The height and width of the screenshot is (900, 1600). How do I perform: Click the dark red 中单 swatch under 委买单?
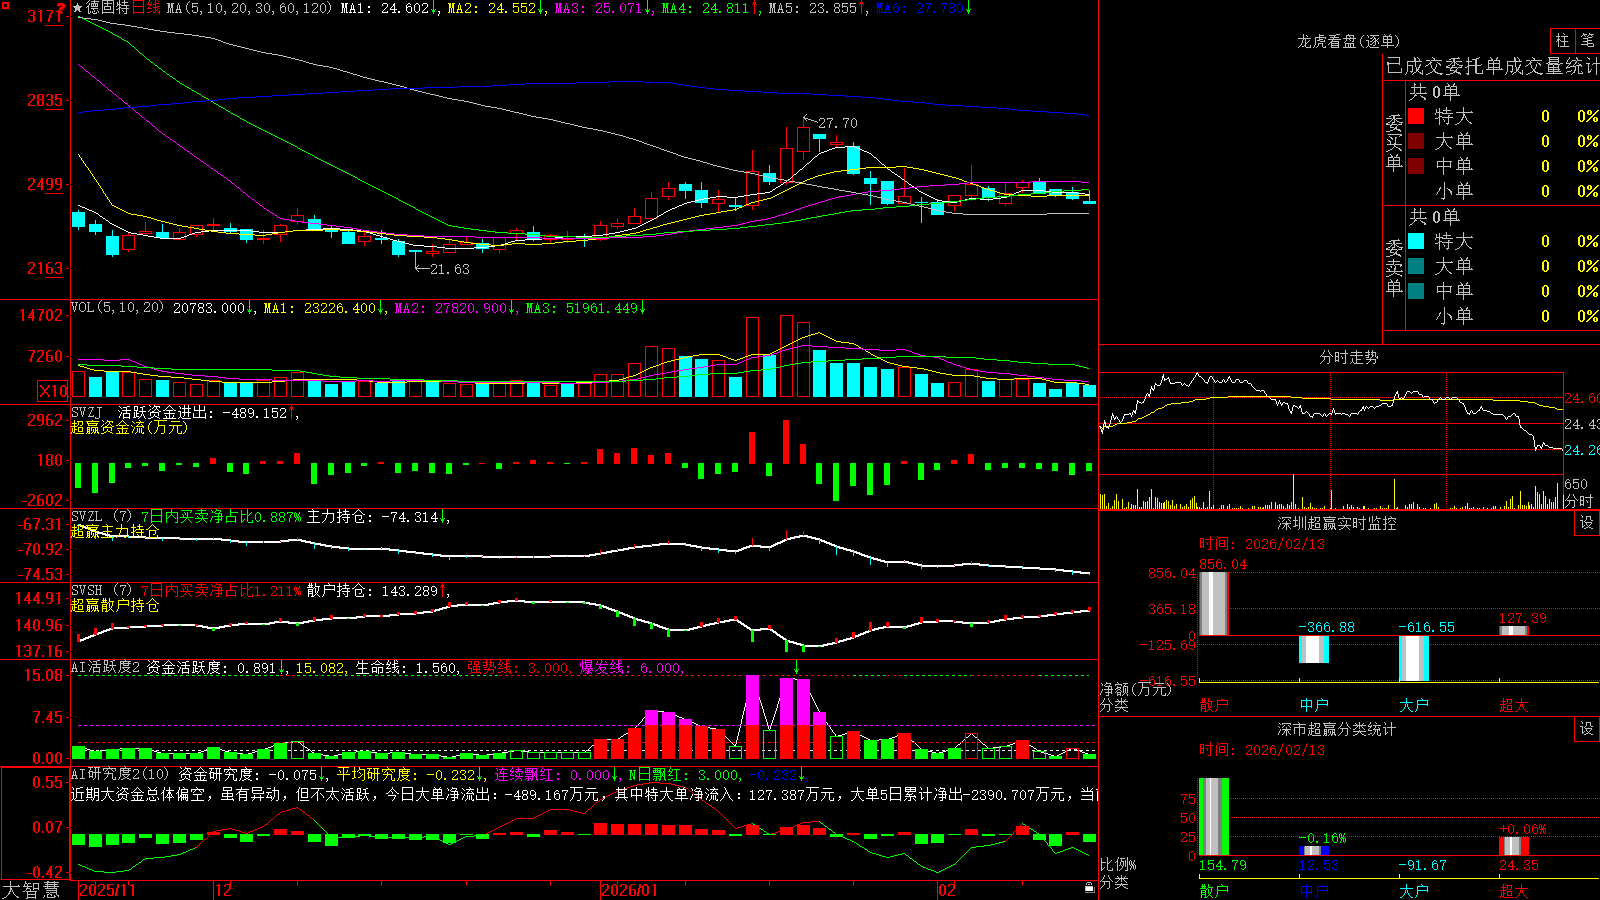point(1416,166)
